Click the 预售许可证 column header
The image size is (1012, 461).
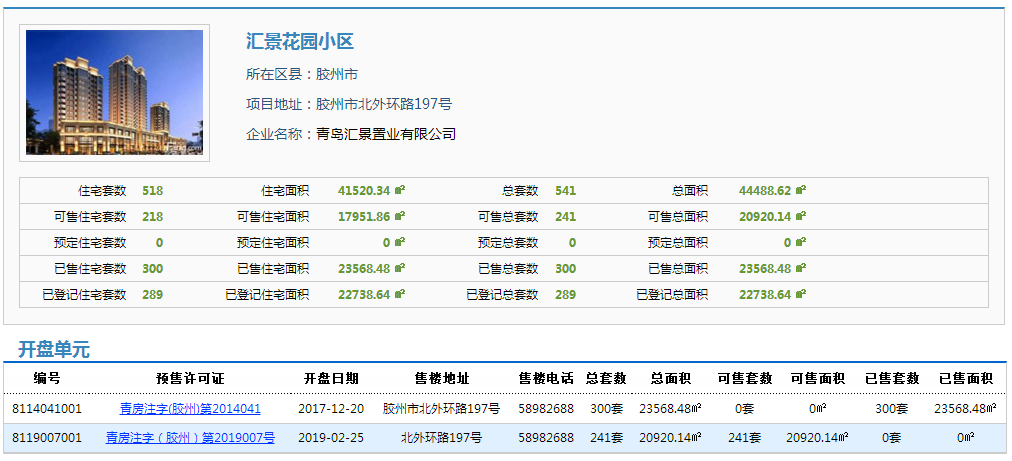pos(190,379)
